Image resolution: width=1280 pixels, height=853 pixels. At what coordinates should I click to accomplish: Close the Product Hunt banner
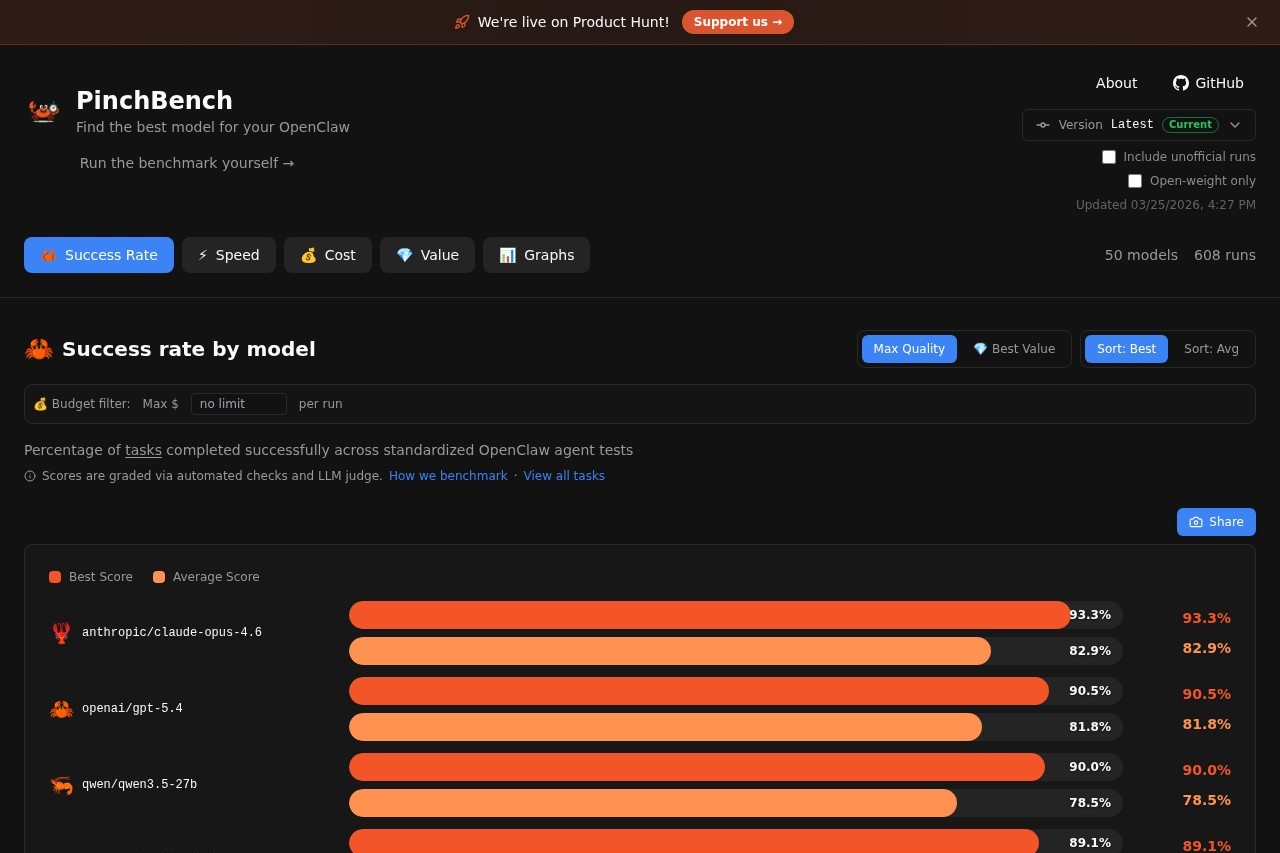point(1251,22)
